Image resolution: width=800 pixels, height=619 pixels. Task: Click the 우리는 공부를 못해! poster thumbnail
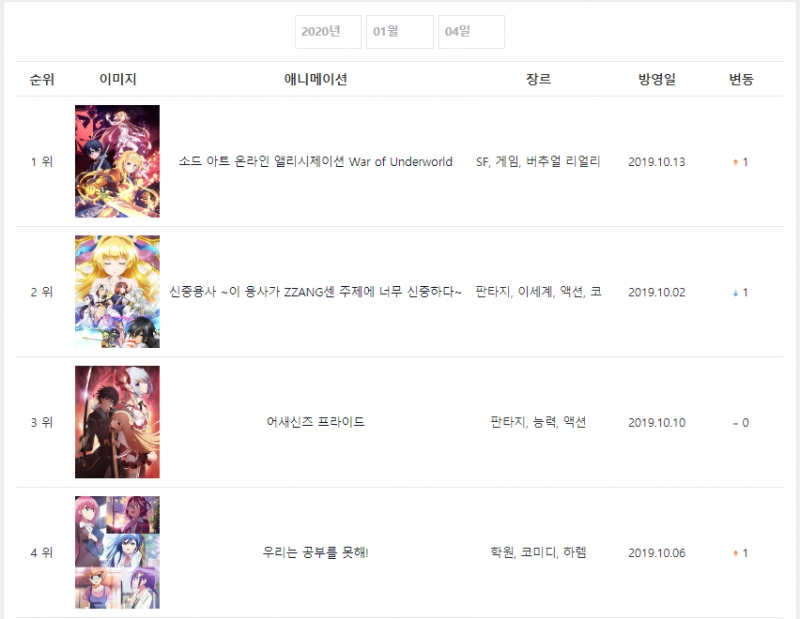click(x=117, y=552)
